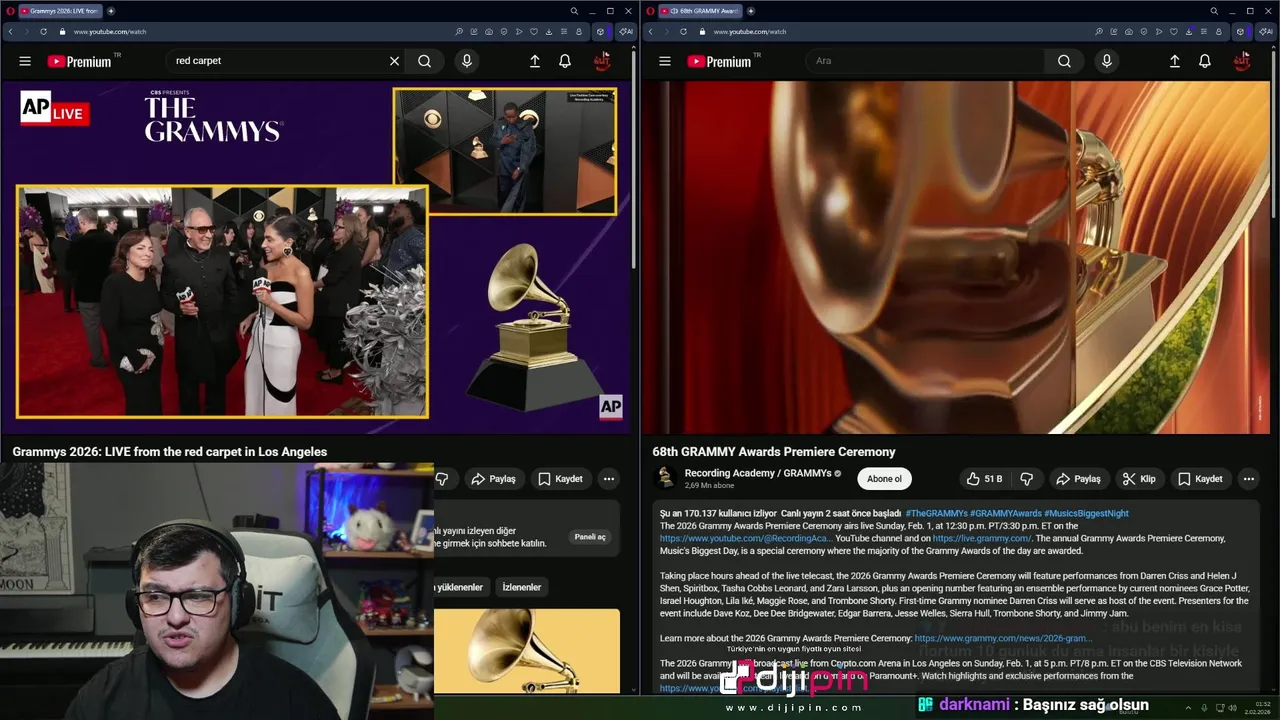Click the heart bookmark icon in the left address bar
This screenshot has width=1280, height=720.
click(534, 32)
